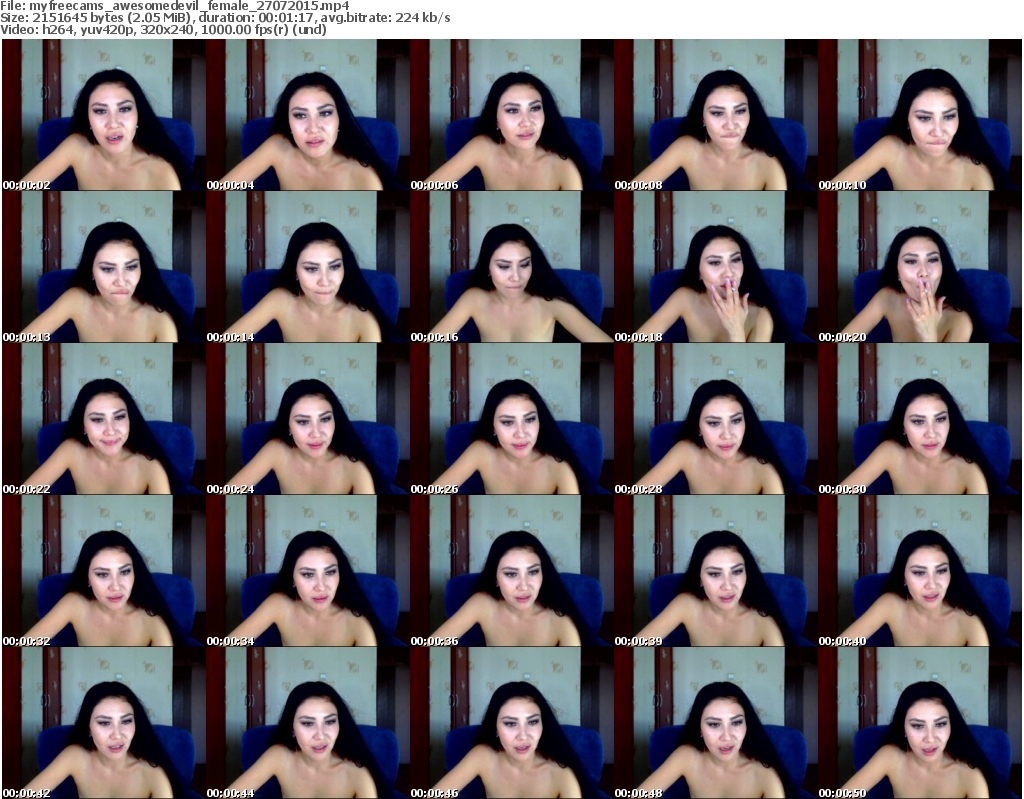
Task: Select the 00:00:48 thumbnail
Action: (x=715, y=723)
